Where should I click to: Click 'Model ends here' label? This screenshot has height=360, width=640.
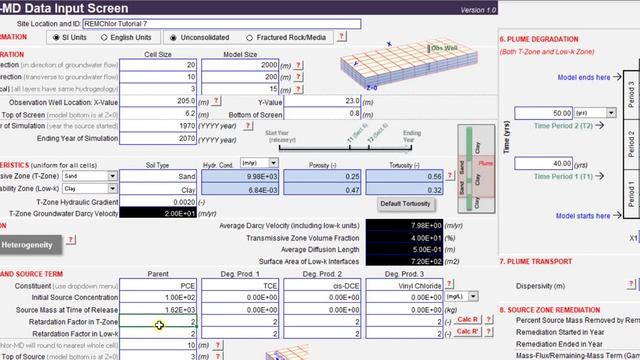pos(584,77)
